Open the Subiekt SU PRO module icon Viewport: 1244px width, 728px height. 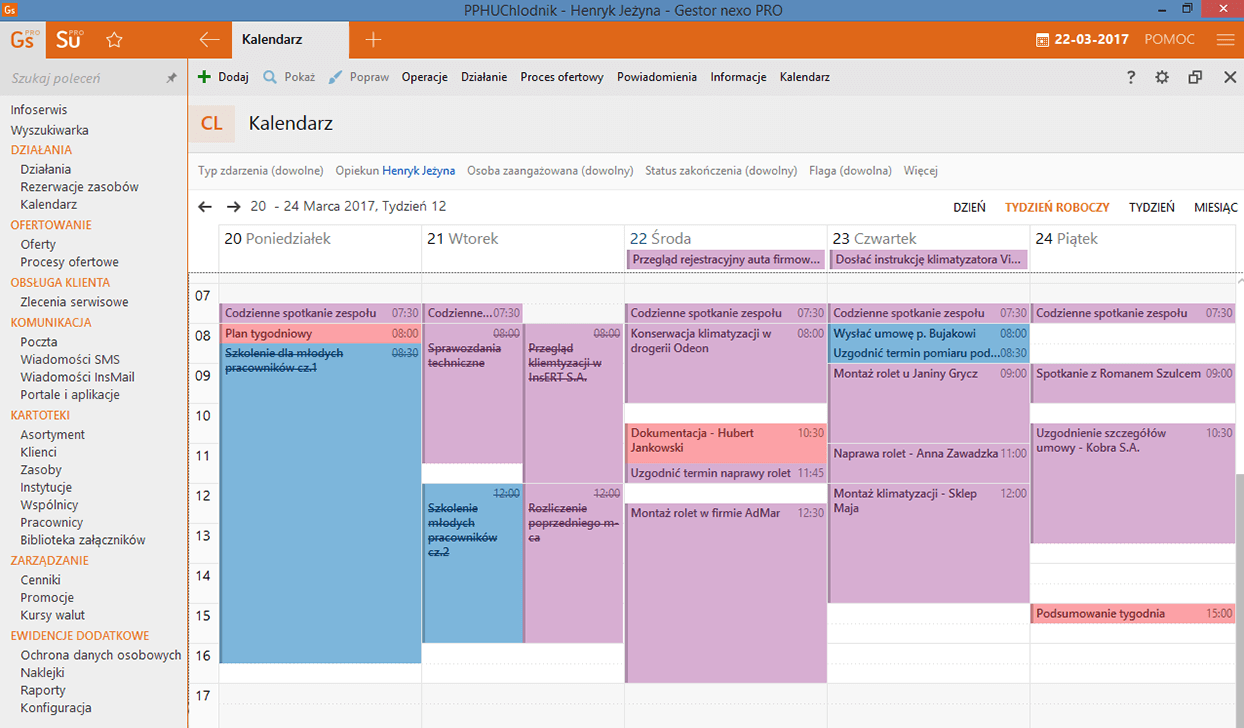click(x=69, y=40)
